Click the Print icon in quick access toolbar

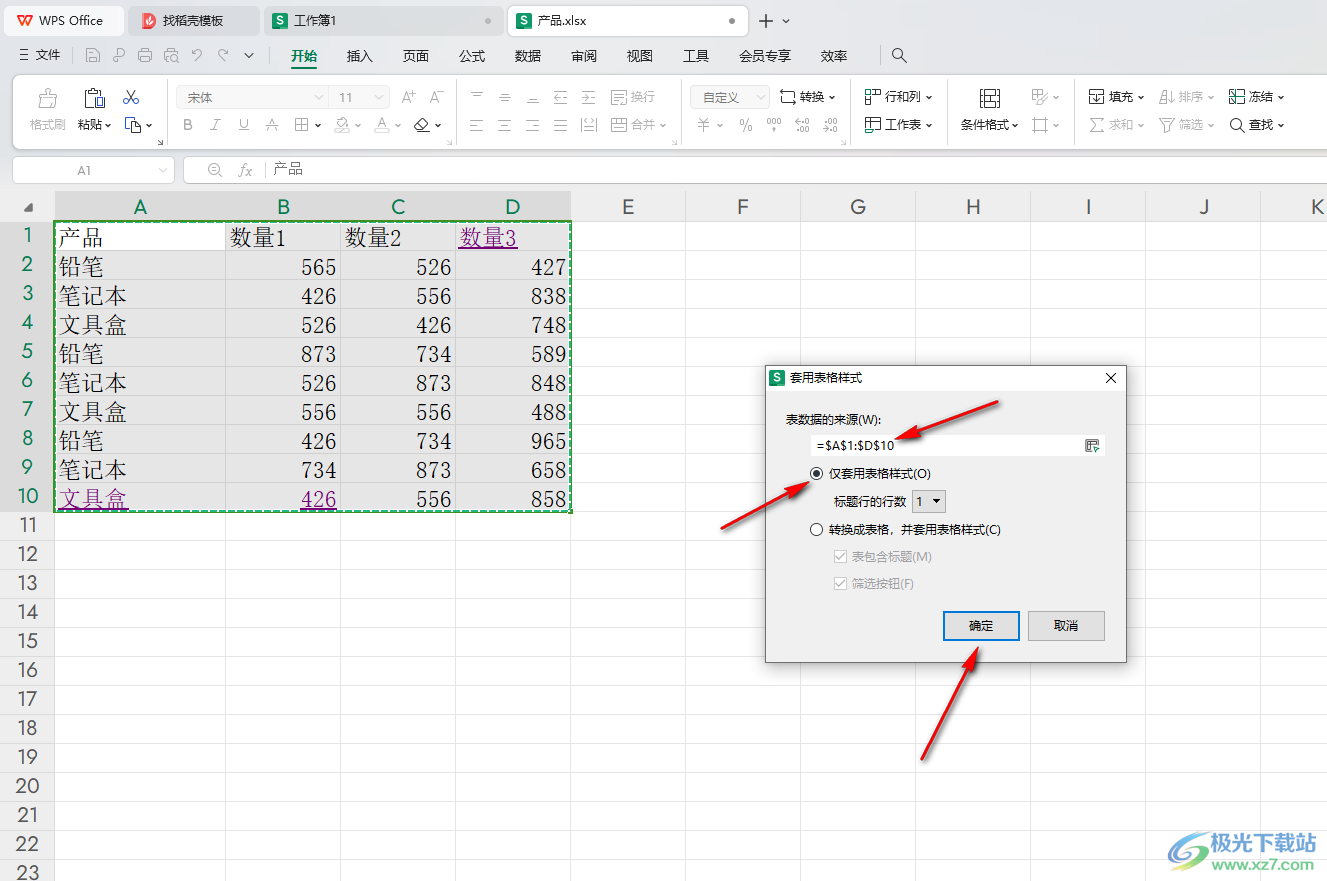point(145,56)
